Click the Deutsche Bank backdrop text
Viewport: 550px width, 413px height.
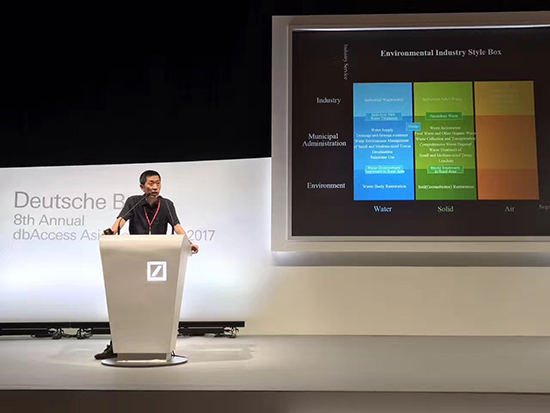(69, 200)
